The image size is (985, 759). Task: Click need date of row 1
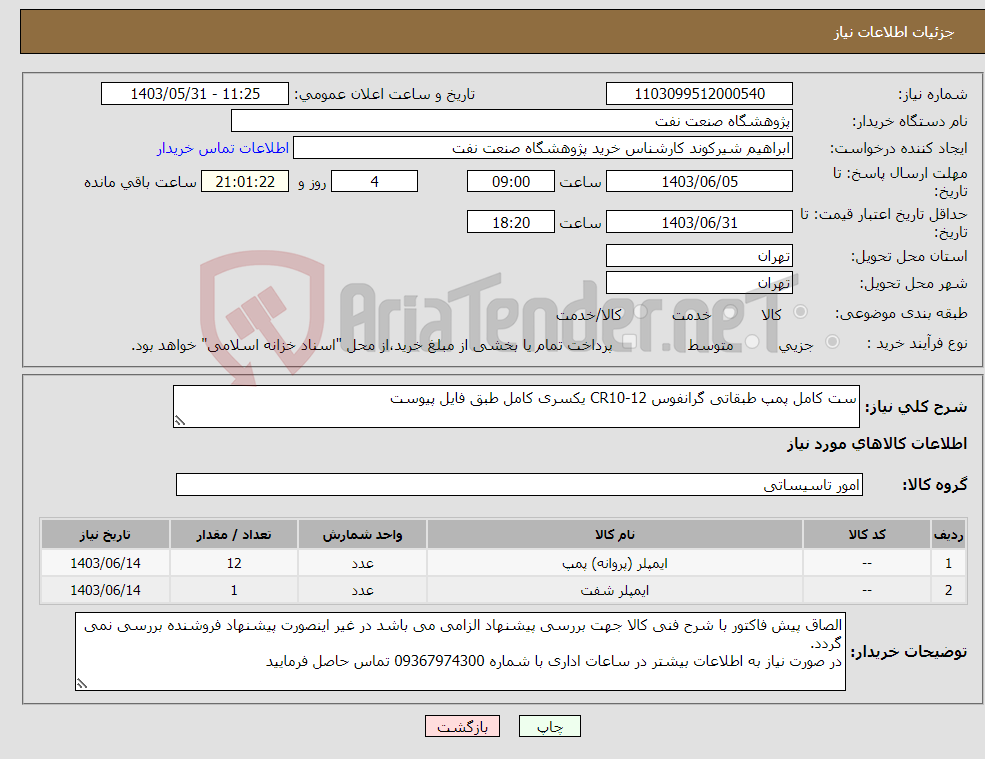click(x=105, y=564)
